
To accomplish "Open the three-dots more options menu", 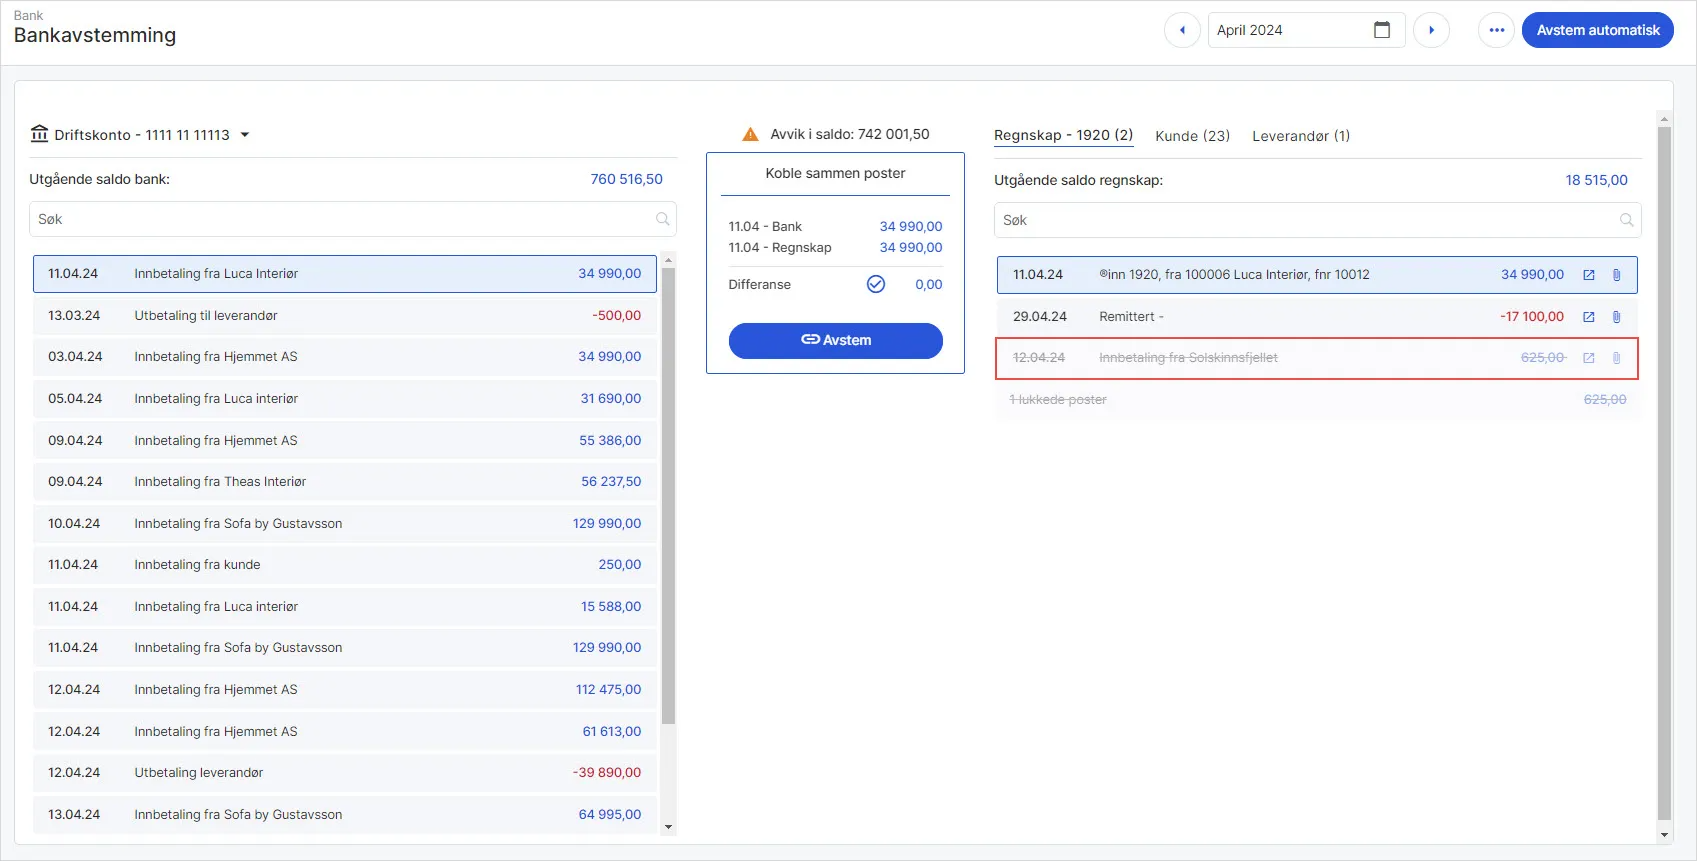I will pos(1496,30).
